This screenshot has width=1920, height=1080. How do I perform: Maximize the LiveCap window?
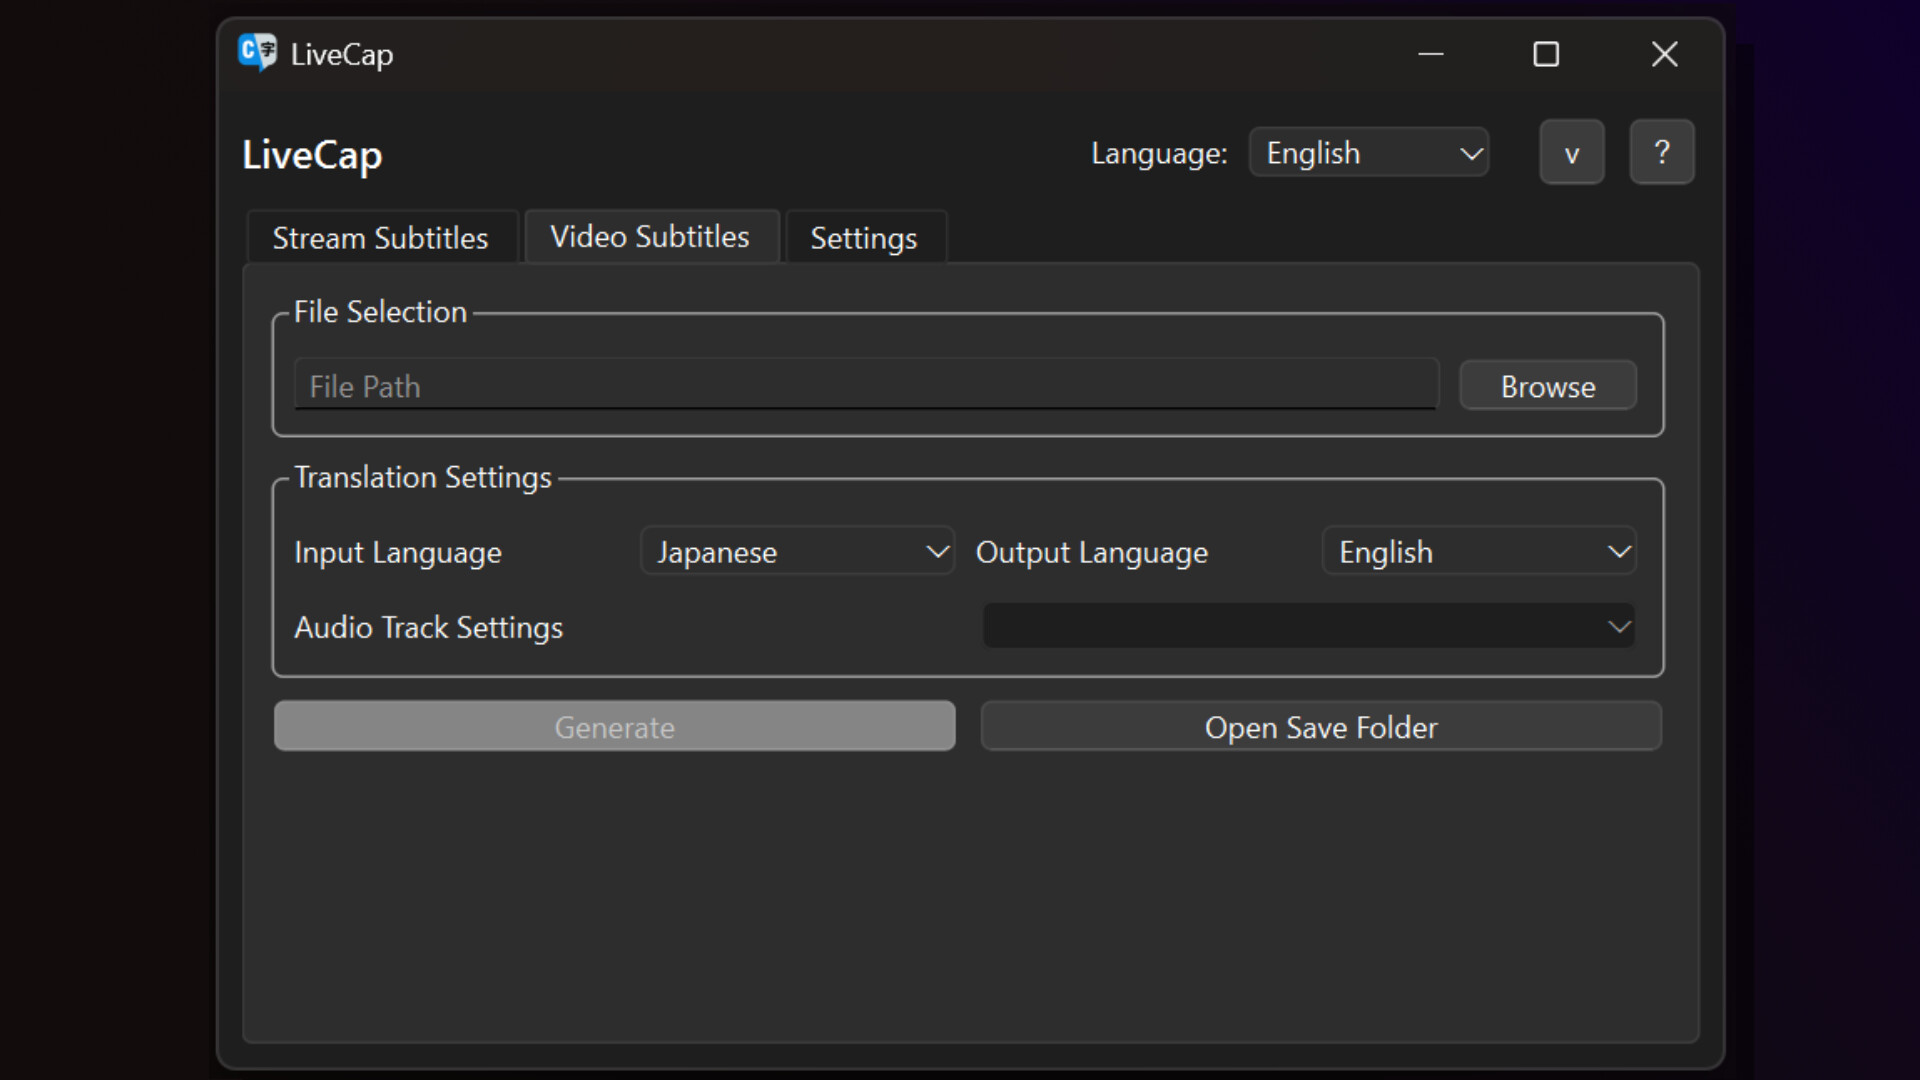(1546, 54)
